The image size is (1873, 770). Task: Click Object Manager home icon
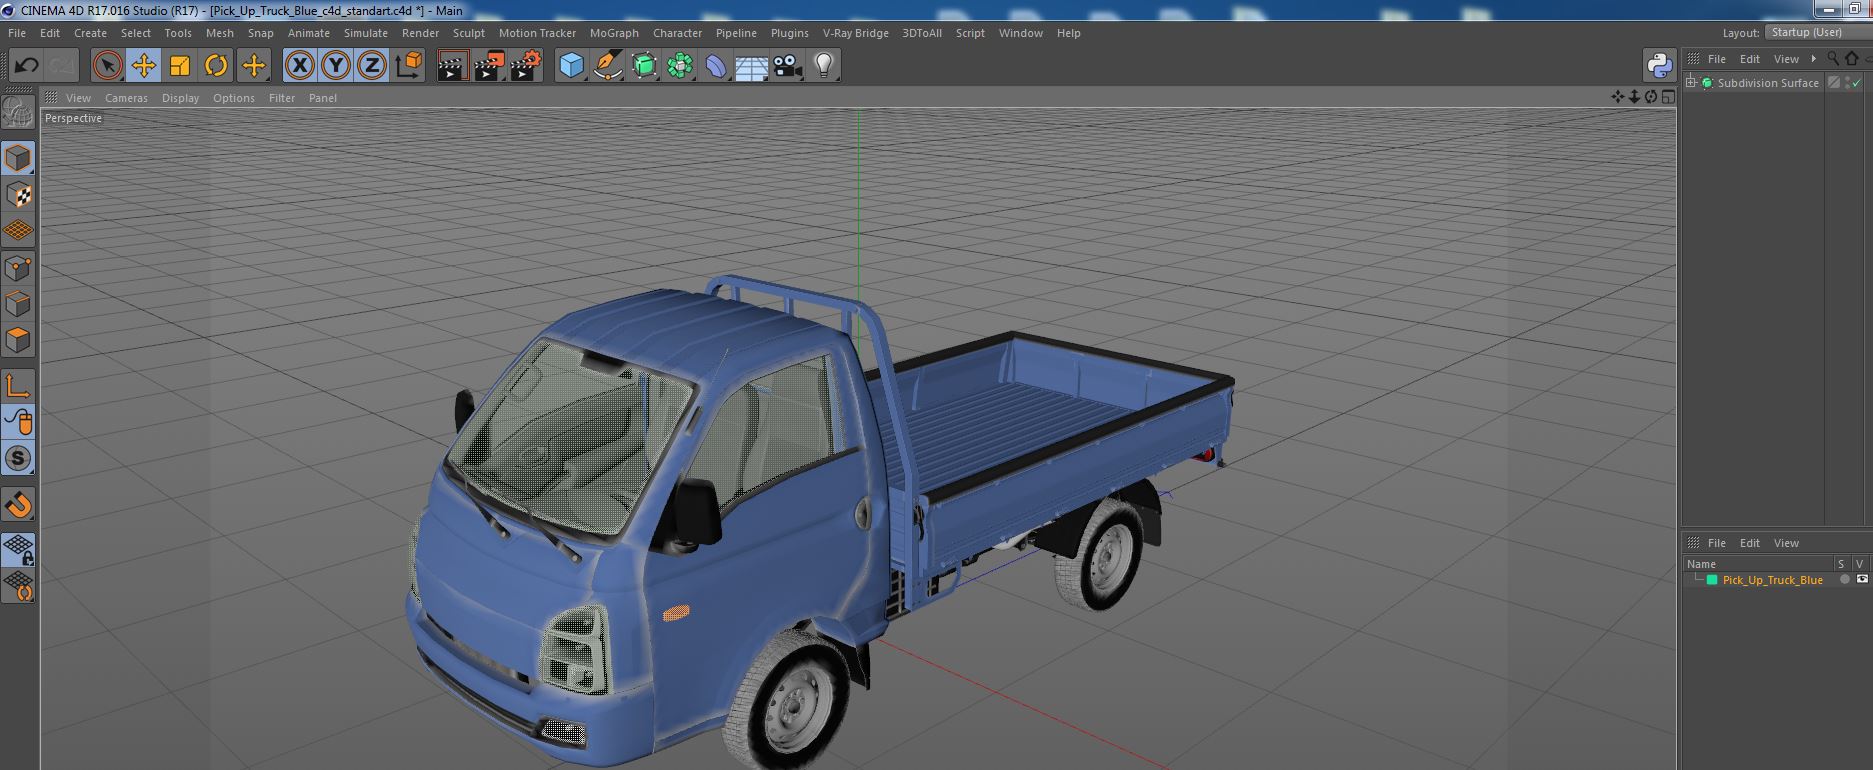(1851, 59)
